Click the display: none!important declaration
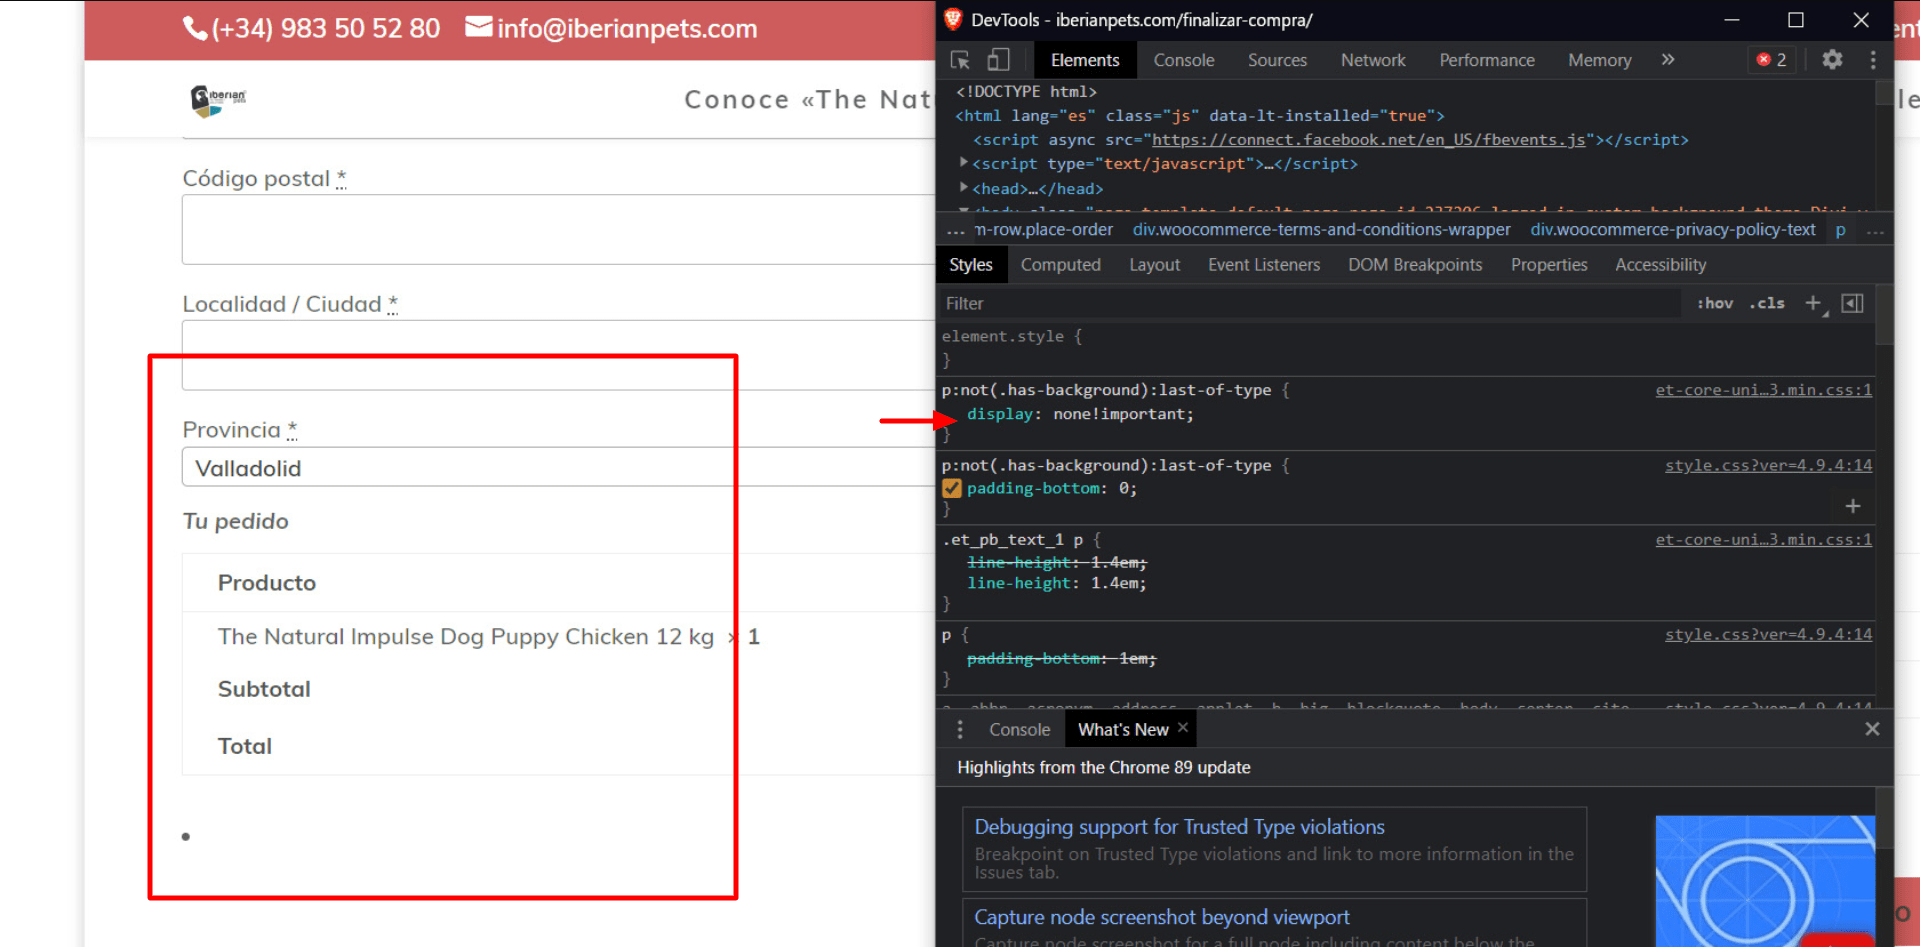The height and width of the screenshot is (947, 1920). (1080, 414)
